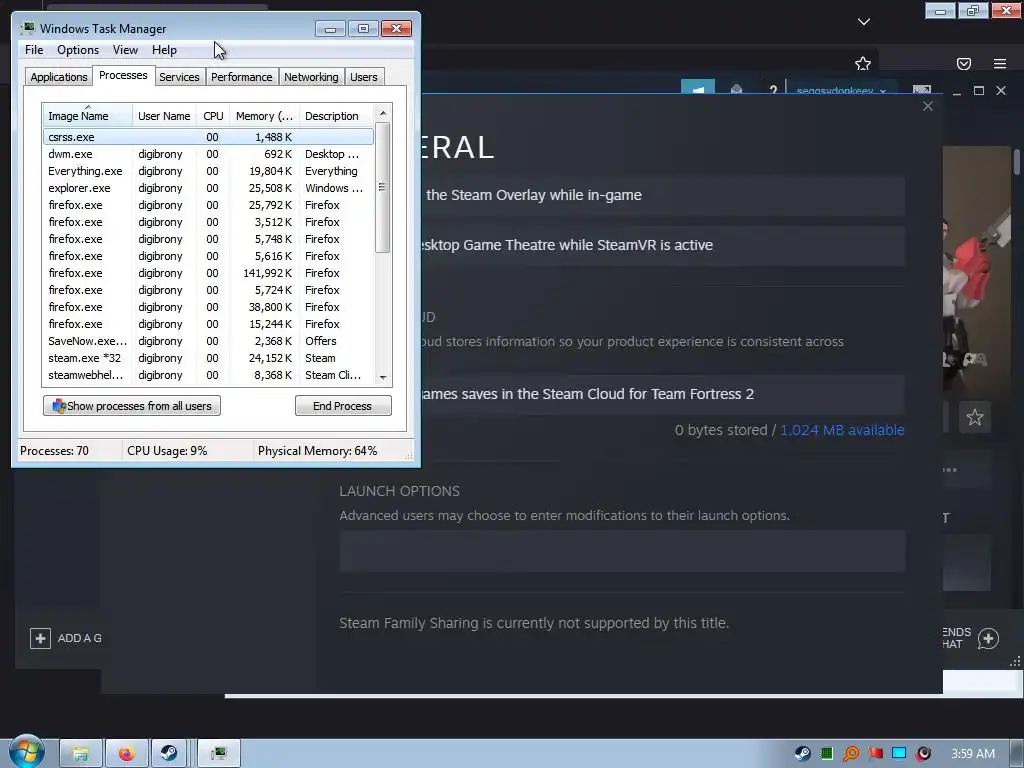Select the dwm.exe process row
Image resolution: width=1024 pixels, height=768 pixels.
[208, 154]
